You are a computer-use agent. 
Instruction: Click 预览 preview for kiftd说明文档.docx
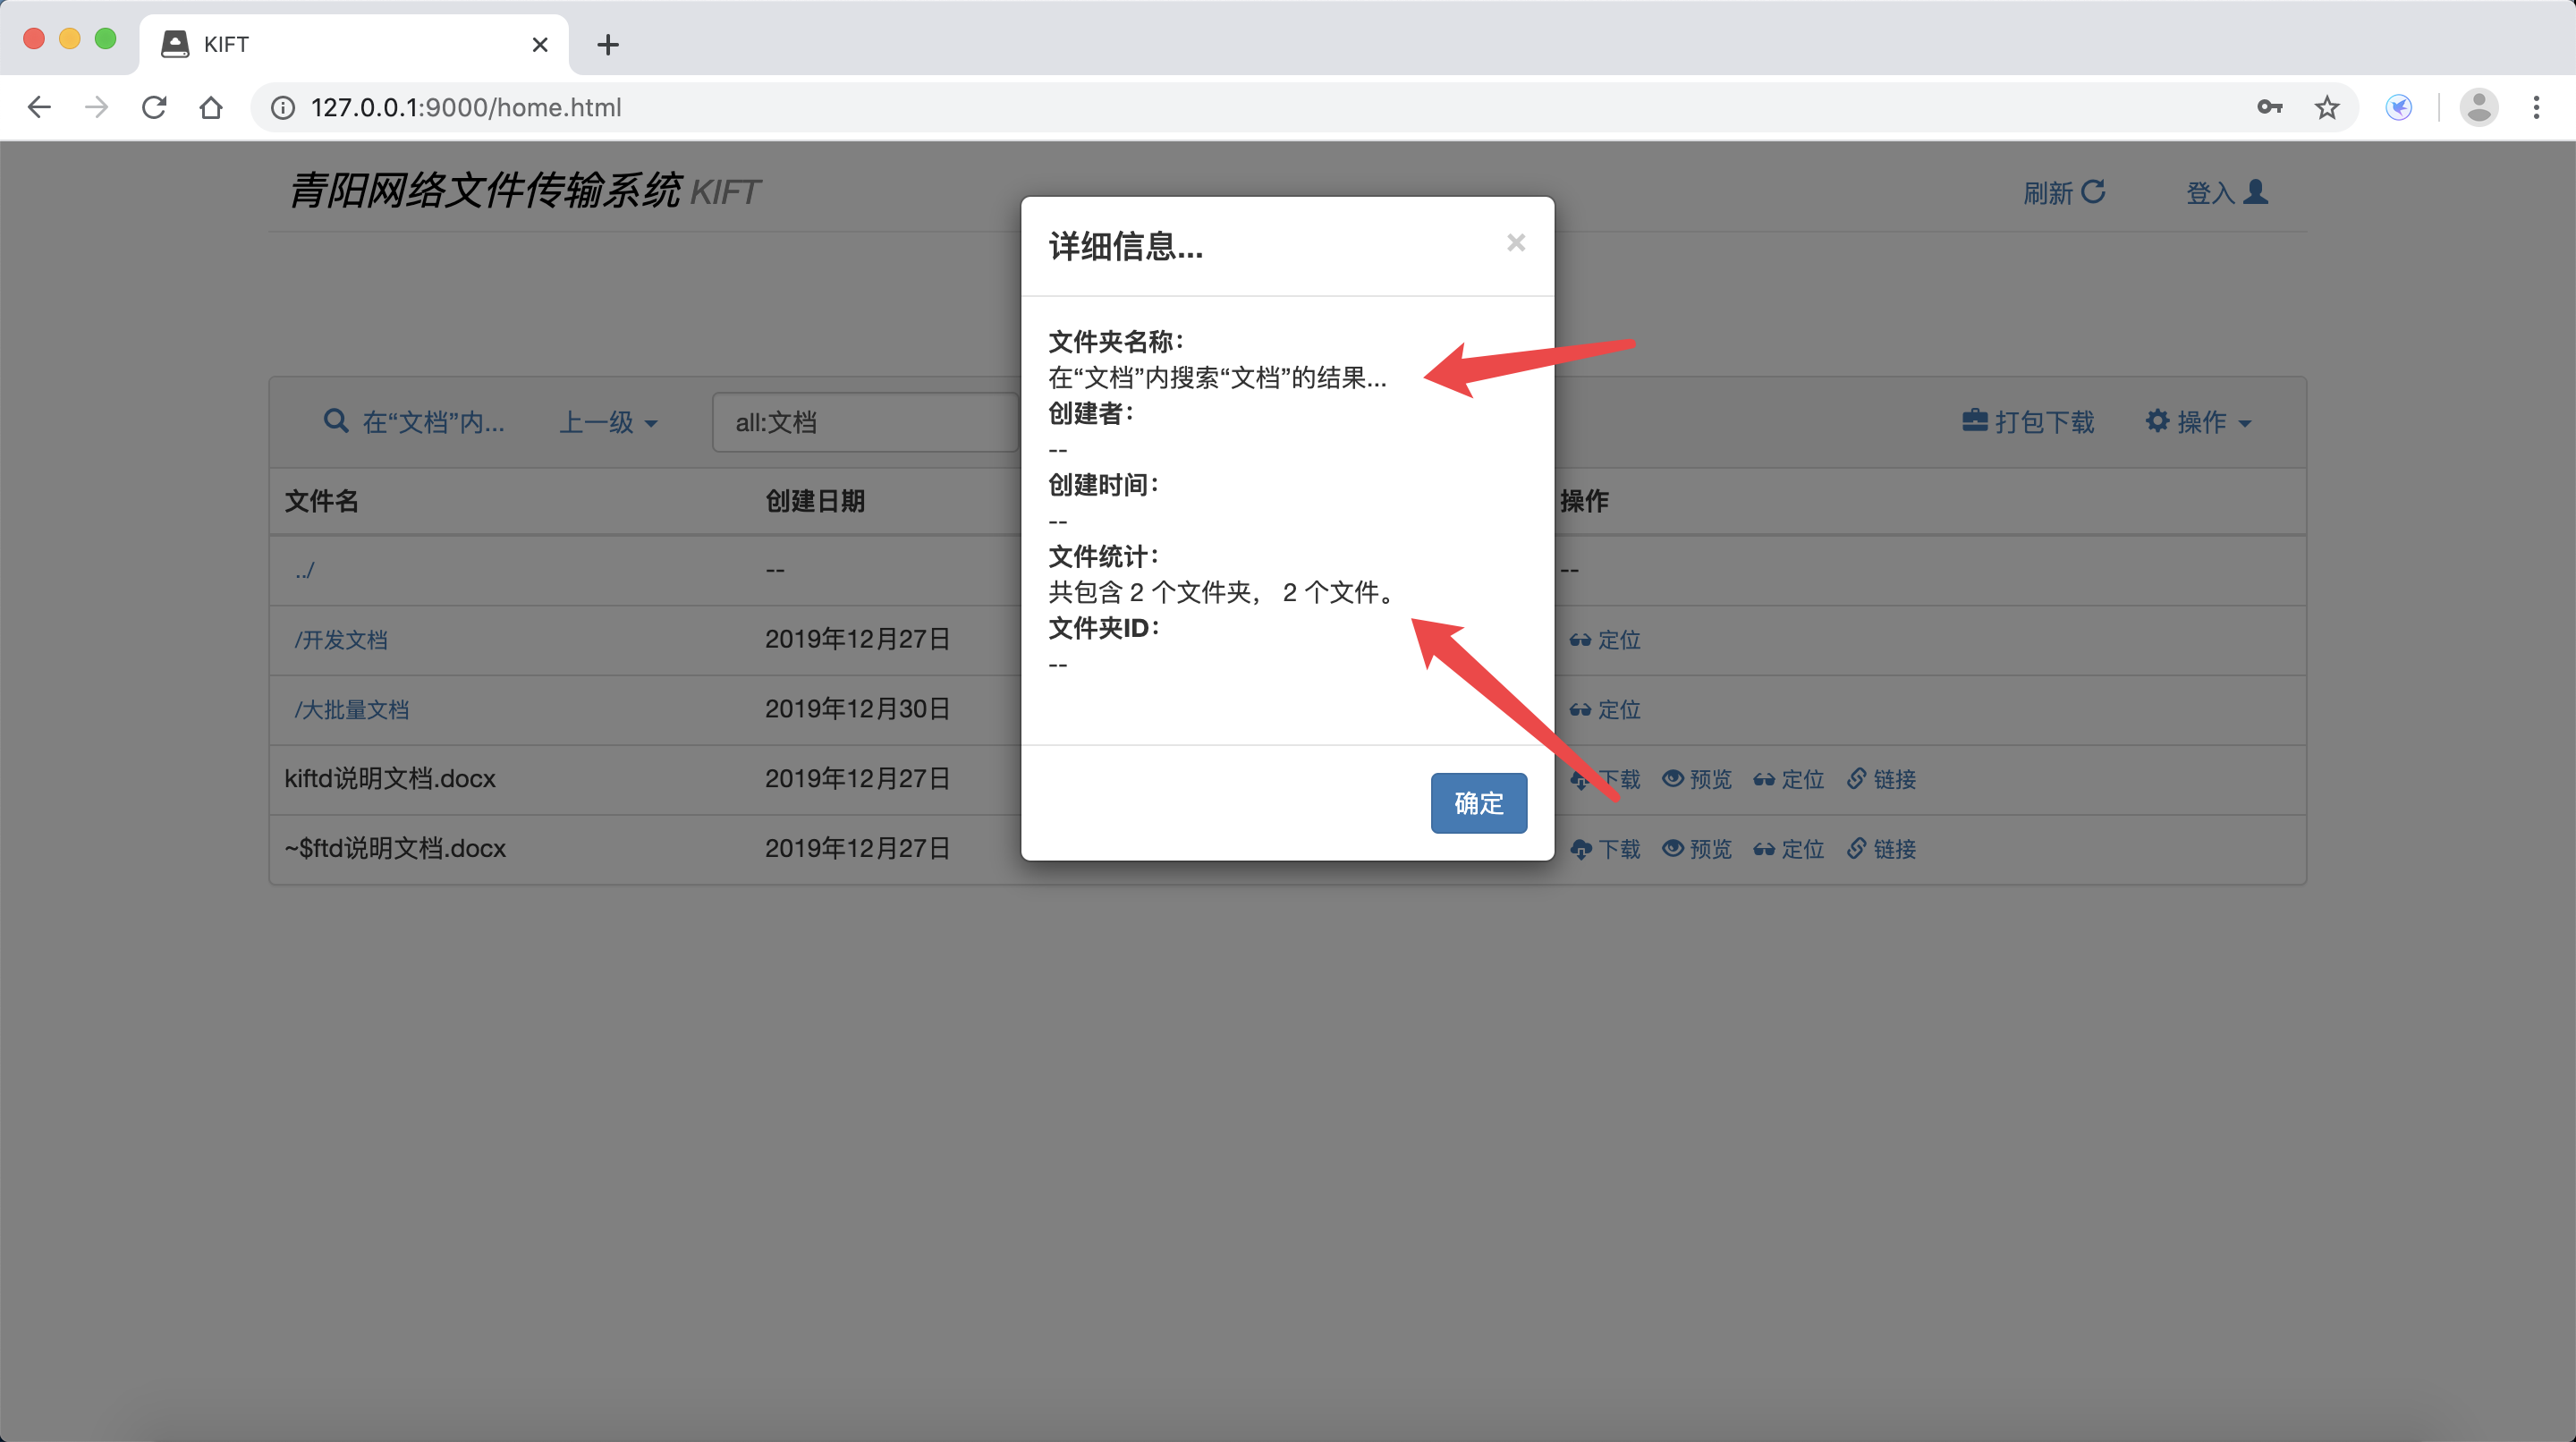point(1697,779)
